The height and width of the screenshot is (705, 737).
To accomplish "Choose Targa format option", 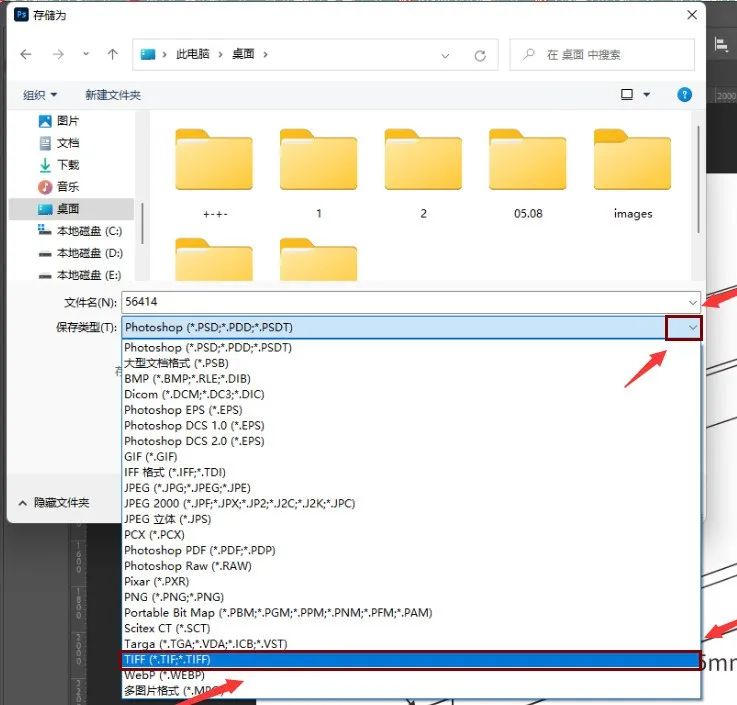I will pyautogui.click(x=411, y=643).
